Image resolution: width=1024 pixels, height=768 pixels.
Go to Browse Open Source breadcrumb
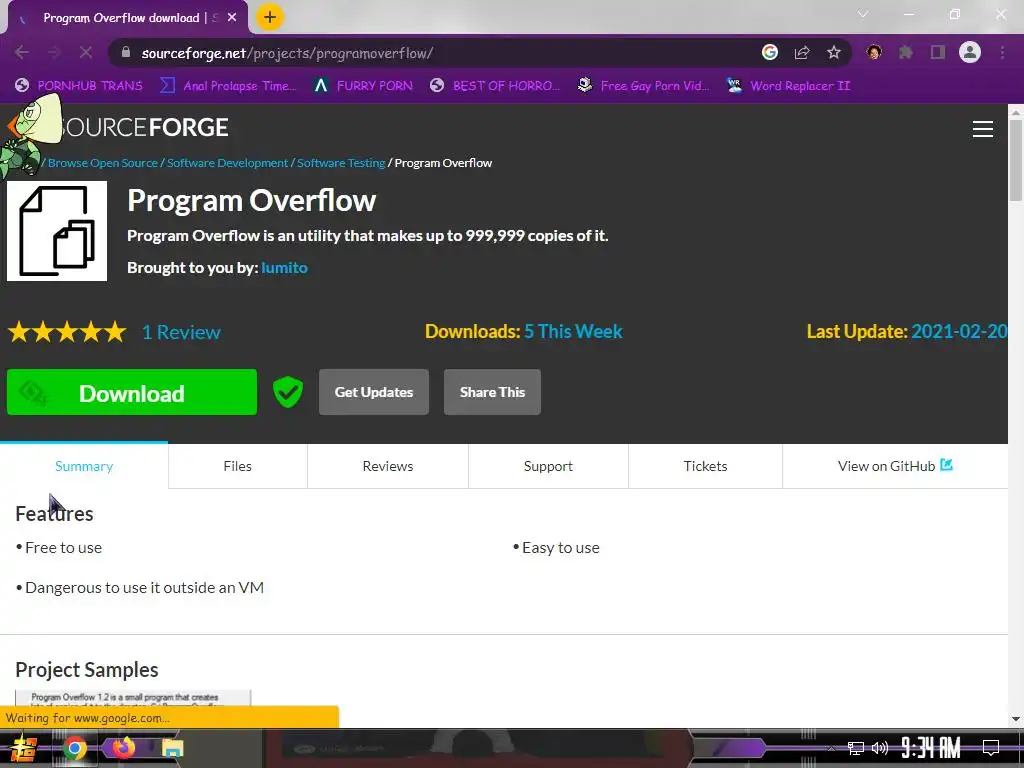point(103,163)
